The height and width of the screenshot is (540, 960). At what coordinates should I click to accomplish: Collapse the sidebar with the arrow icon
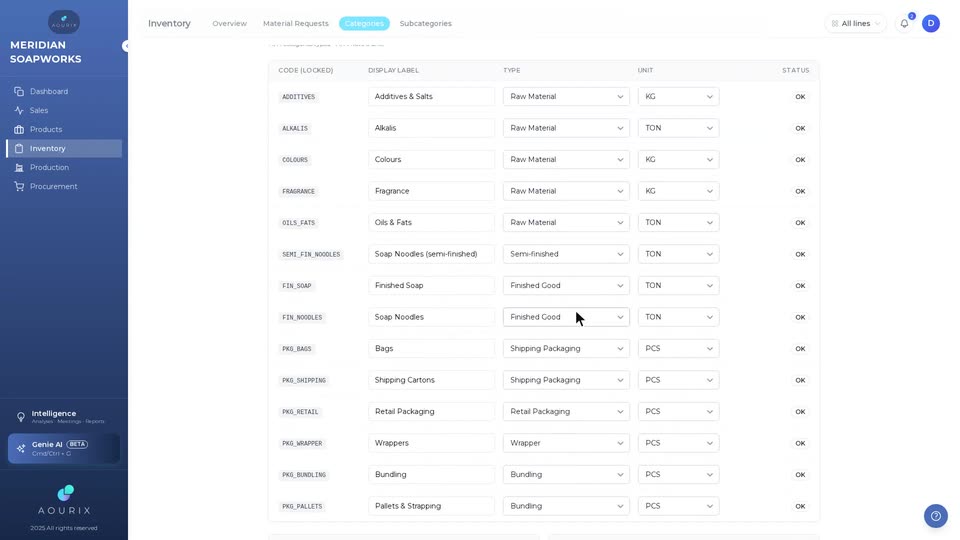(x=126, y=46)
